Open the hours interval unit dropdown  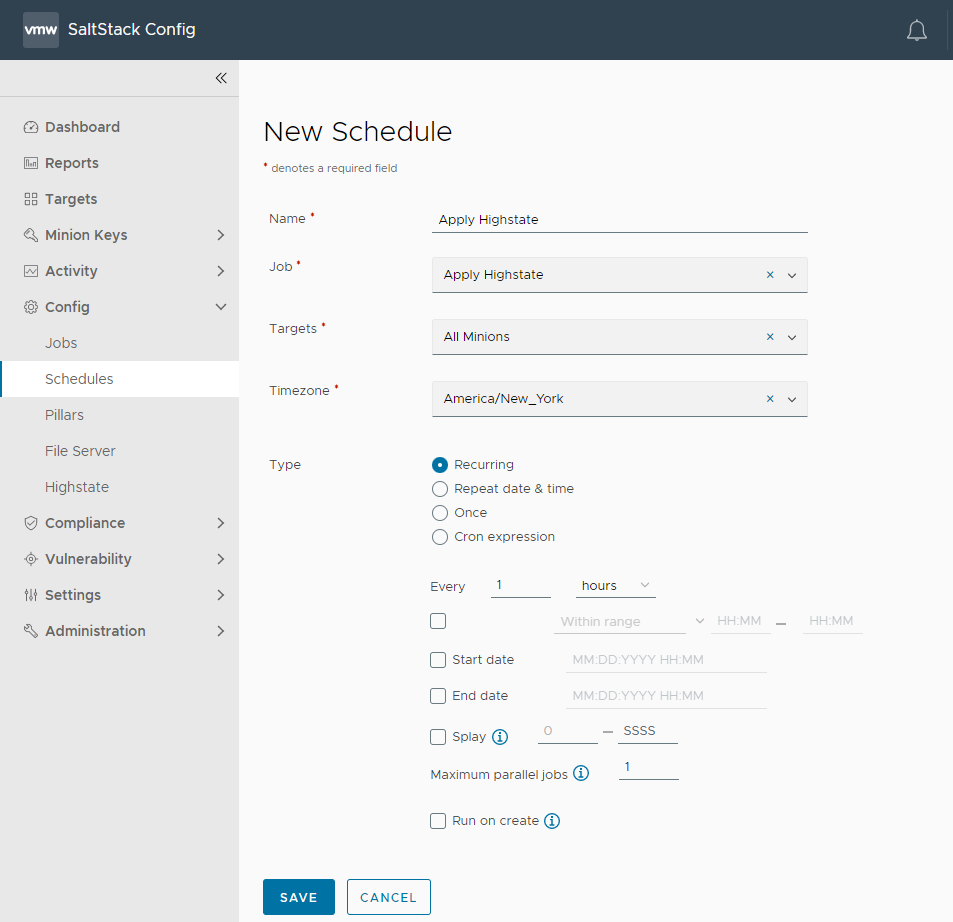(616, 586)
